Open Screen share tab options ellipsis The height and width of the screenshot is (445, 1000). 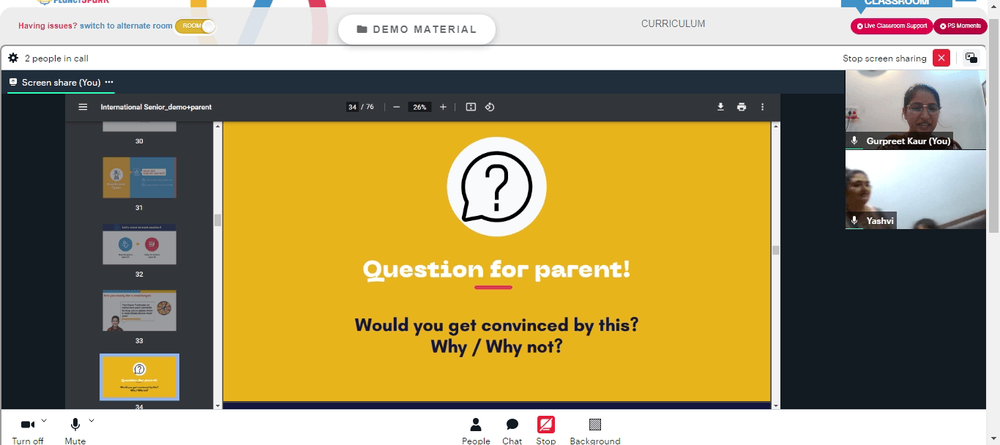[x=109, y=82]
